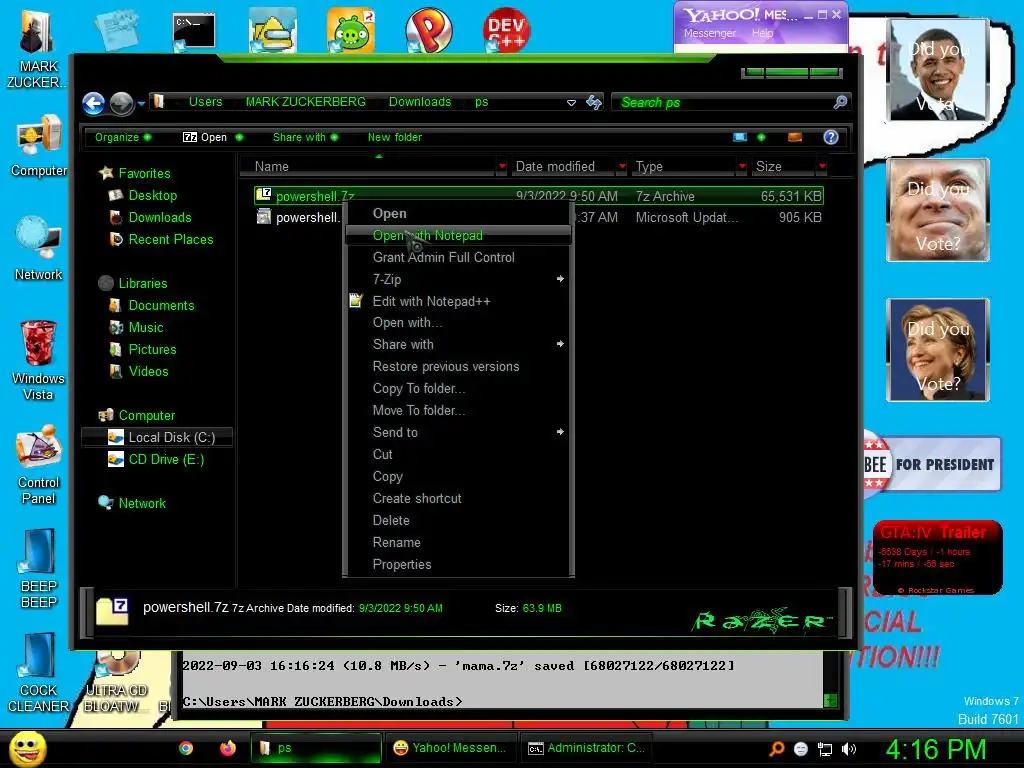
Task: Choose Grant Admin Full Control
Action: coord(458,257)
